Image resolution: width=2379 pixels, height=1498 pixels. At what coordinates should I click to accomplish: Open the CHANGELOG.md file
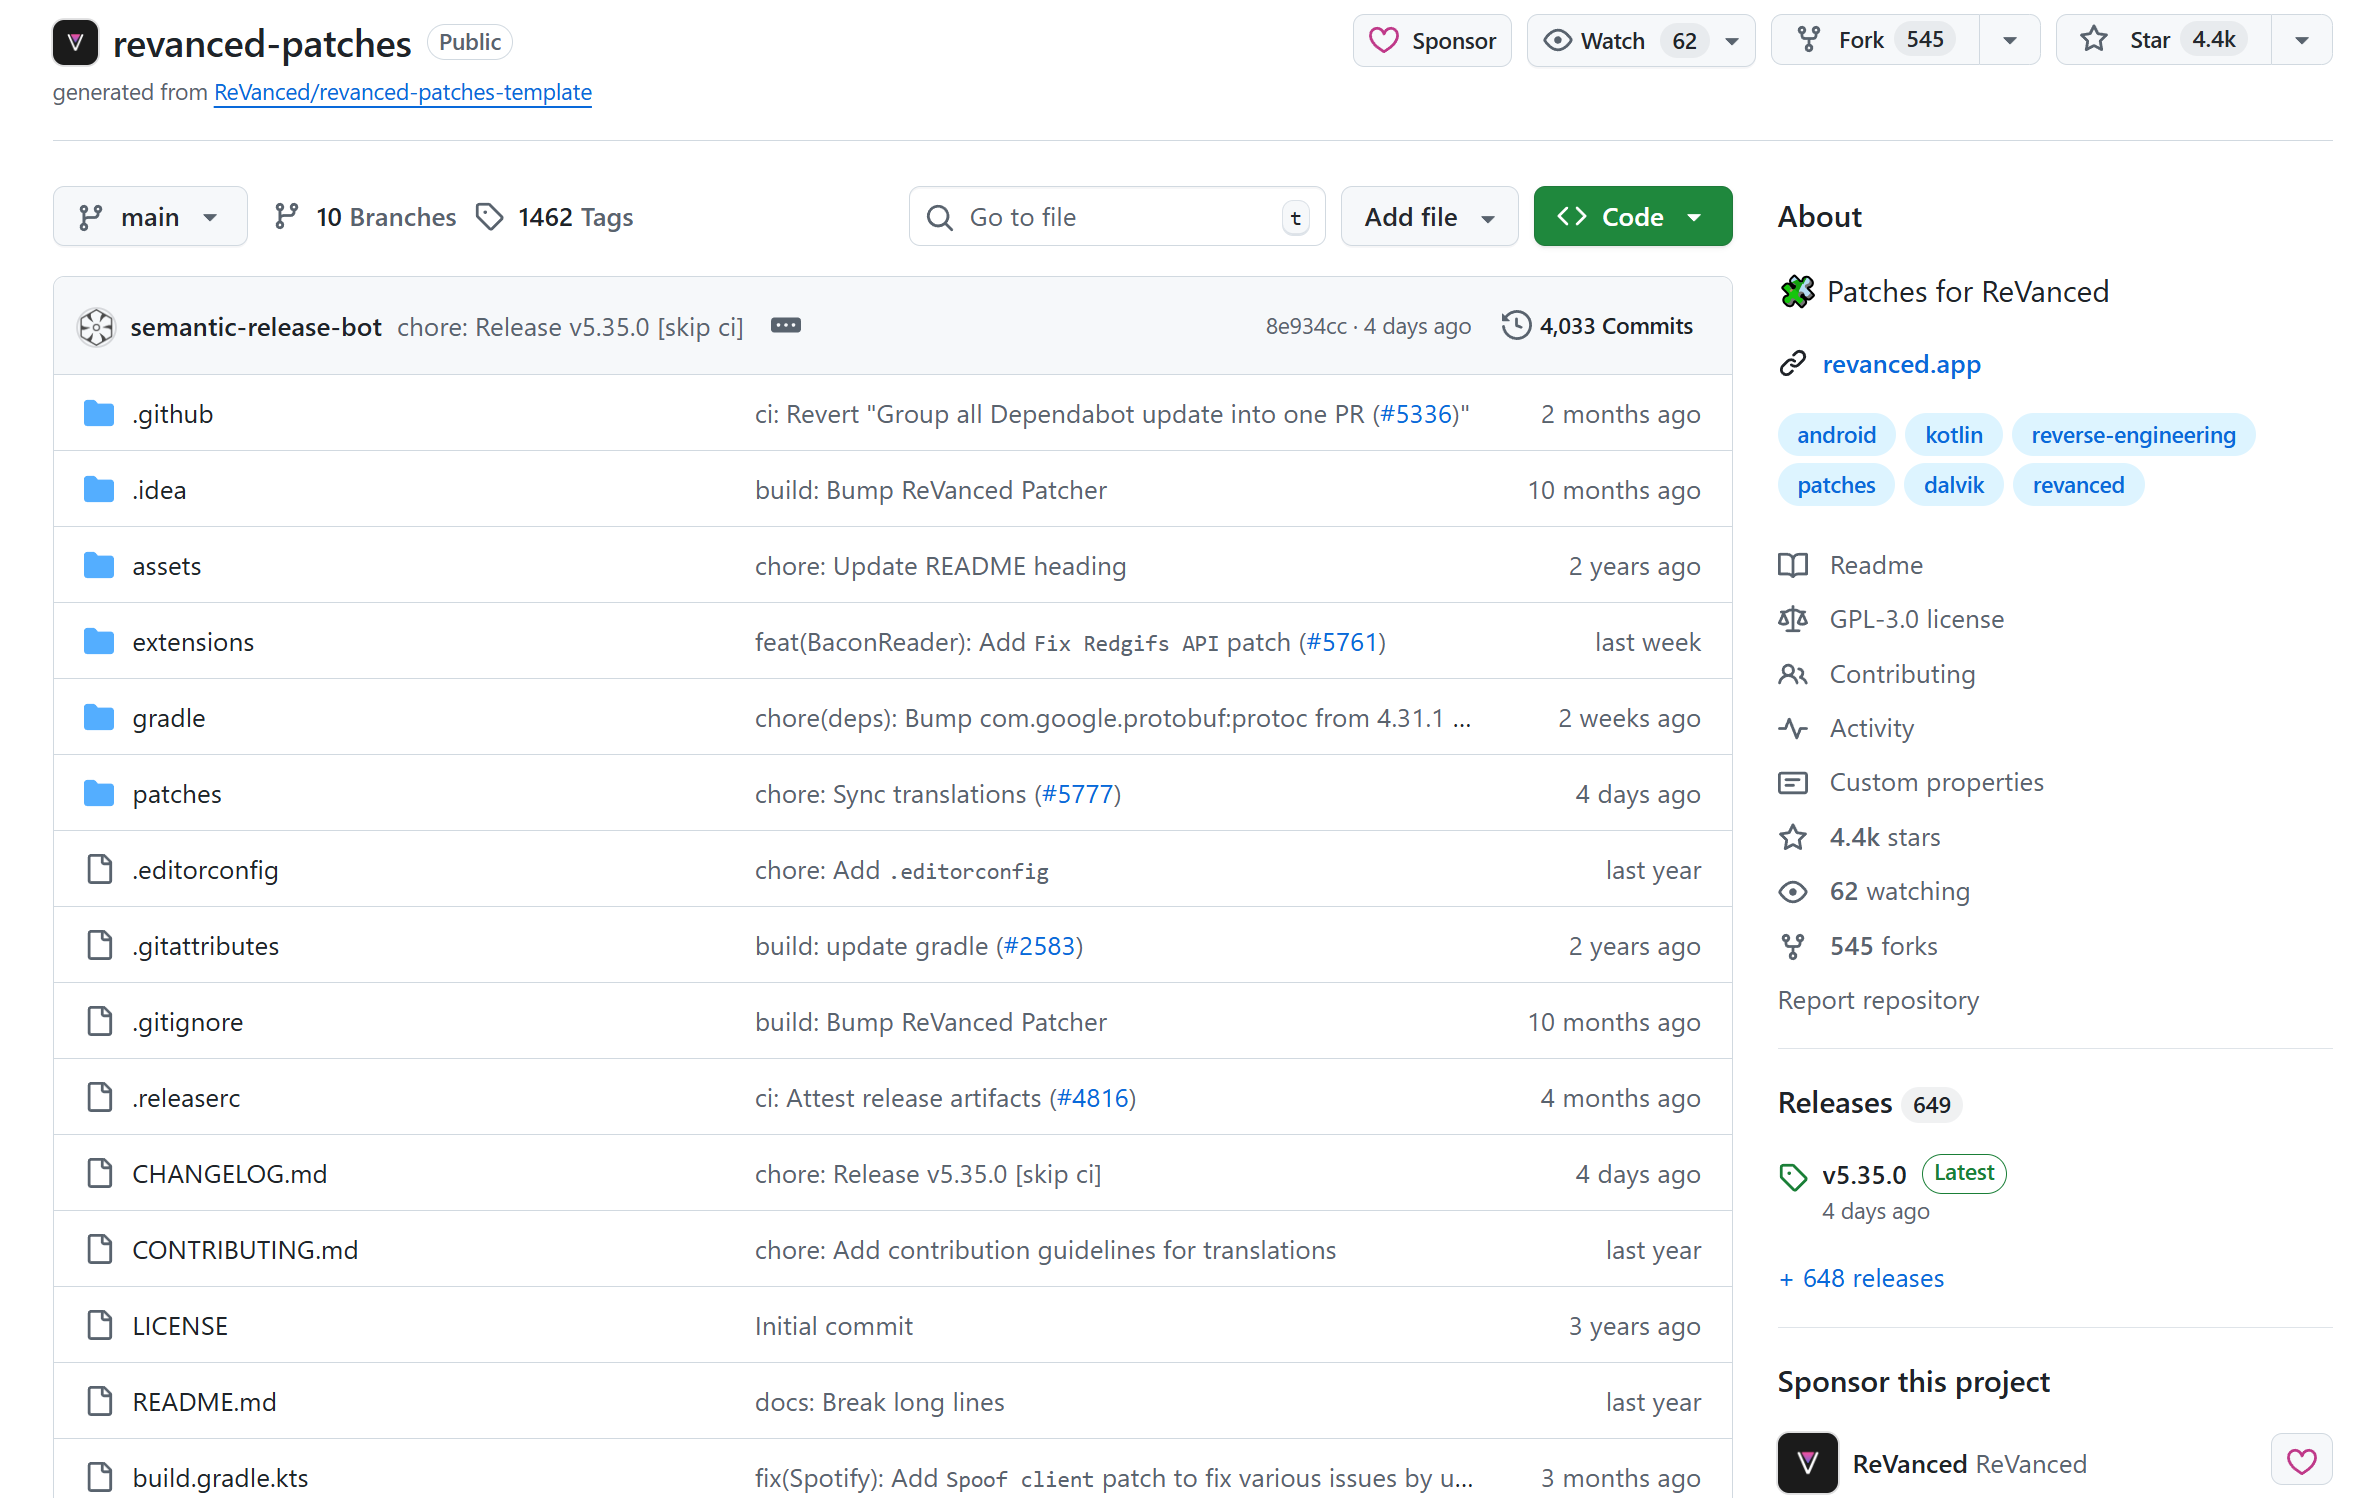[x=230, y=1174]
